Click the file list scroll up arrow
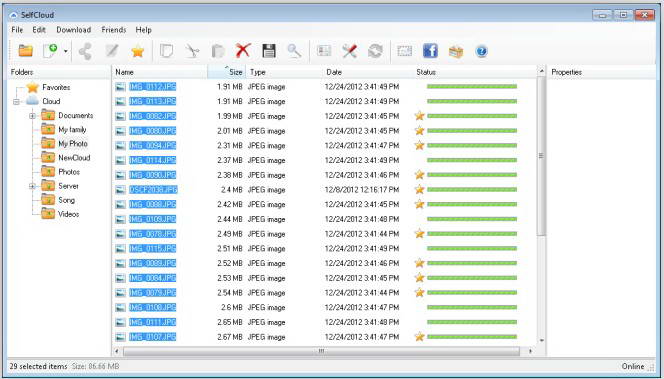664x379 pixels. coord(541,71)
